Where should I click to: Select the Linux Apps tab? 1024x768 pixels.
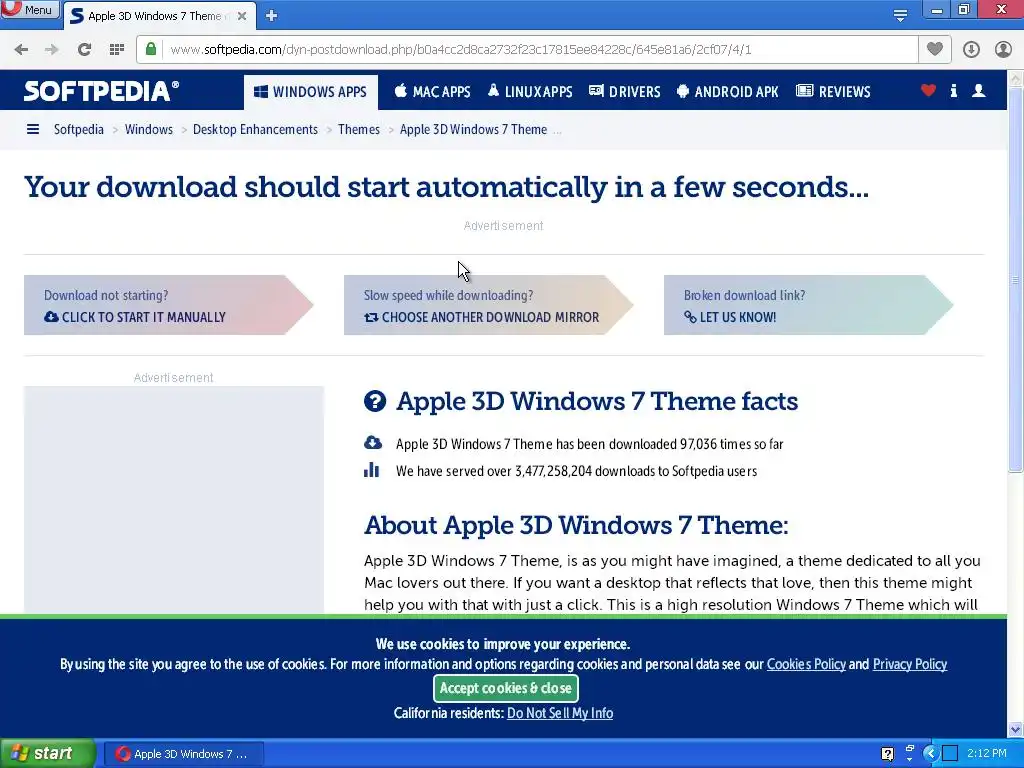coord(530,91)
